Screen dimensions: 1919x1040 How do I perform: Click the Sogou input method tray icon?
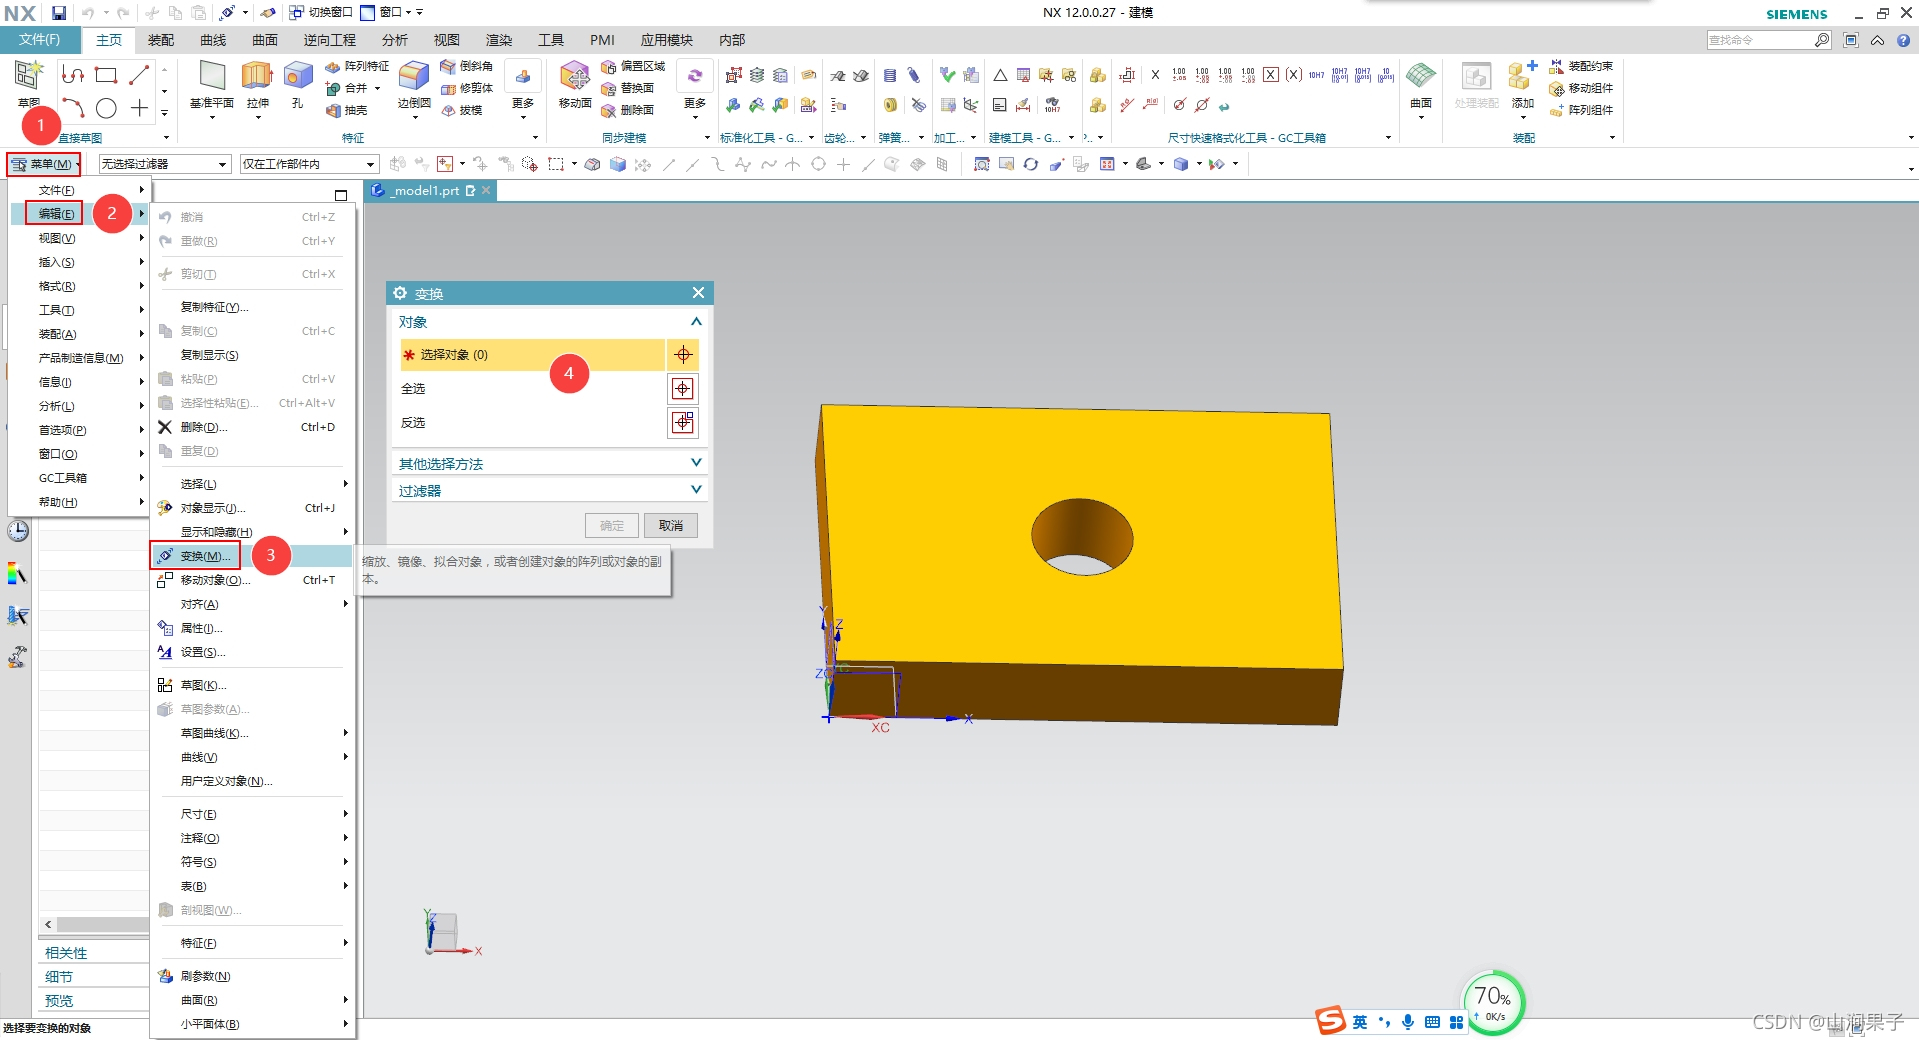[x=1330, y=1021]
